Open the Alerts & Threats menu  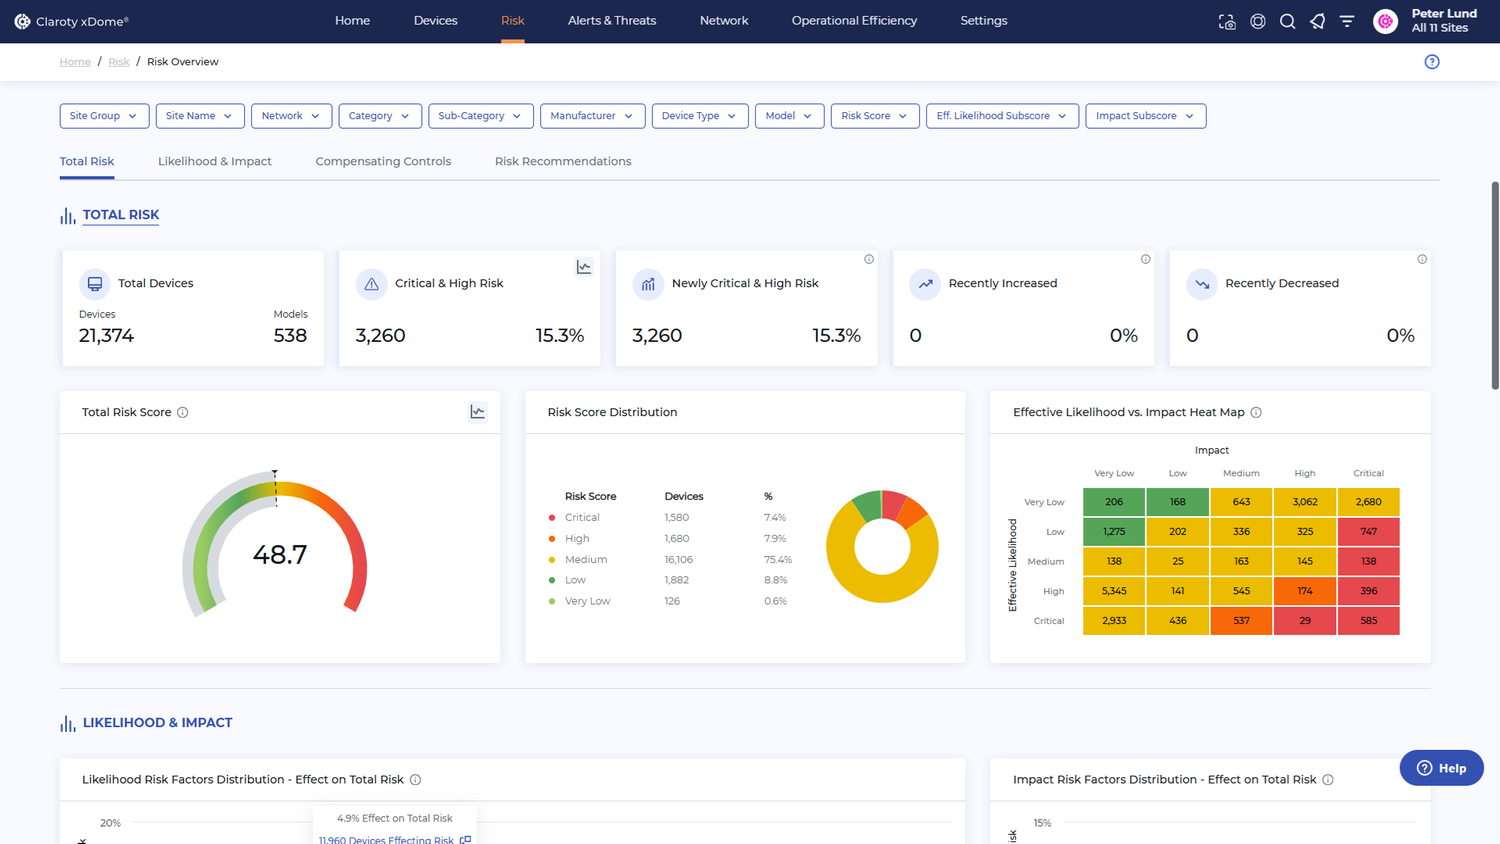(x=612, y=21)
